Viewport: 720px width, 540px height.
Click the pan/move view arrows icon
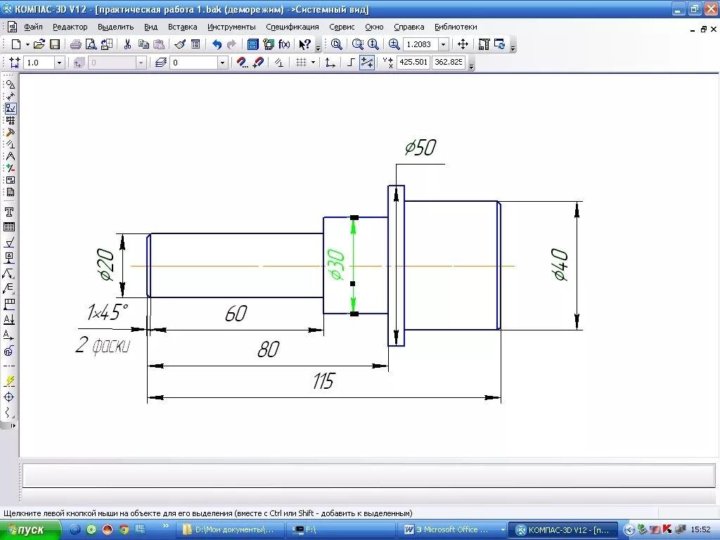pos(463,45)
